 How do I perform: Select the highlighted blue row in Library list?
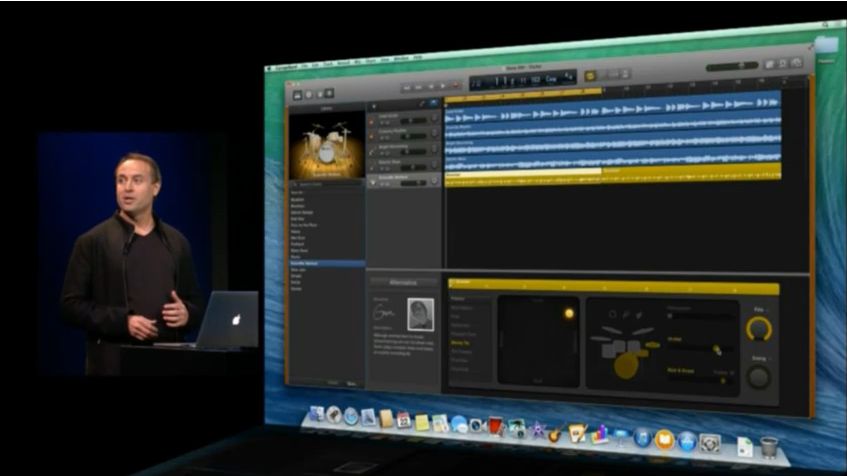click(327, 263)
